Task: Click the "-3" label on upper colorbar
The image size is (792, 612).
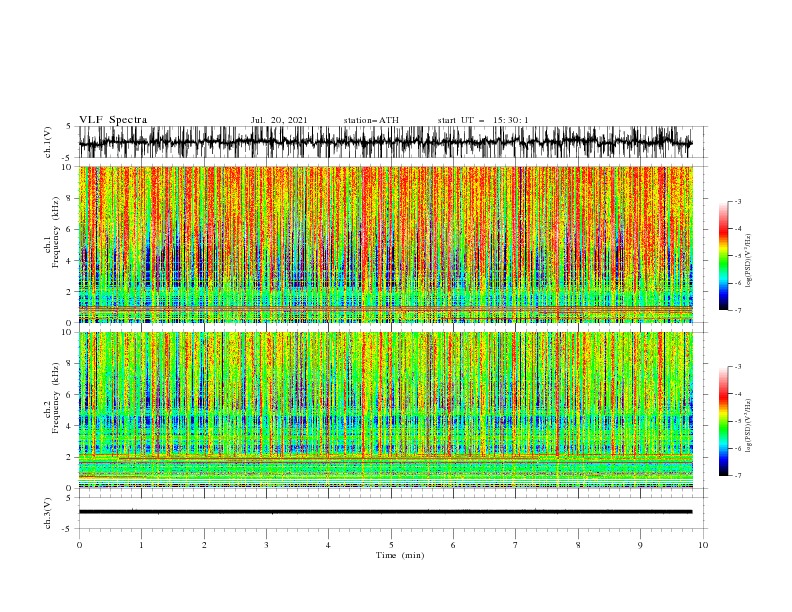Action: [x=737, y=201]
